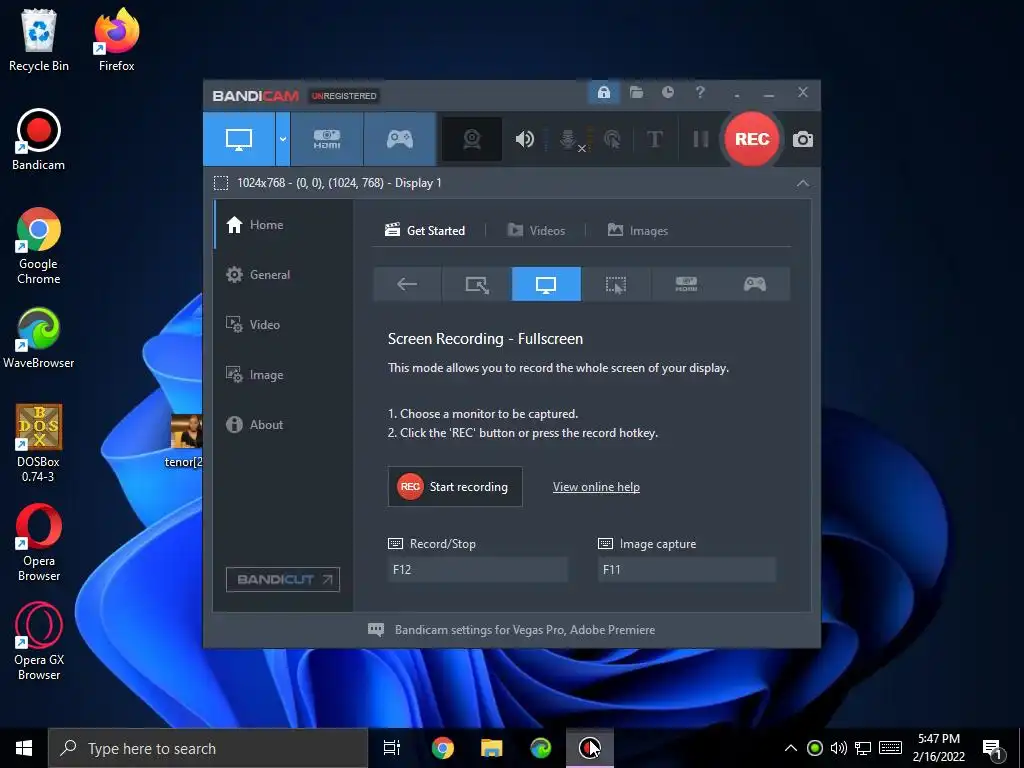Image resolution: width=1024 pixels, height=768 pixels.
Task: Click UNREGISTERED badge in title bar
Action: click(x=344, y=96)
